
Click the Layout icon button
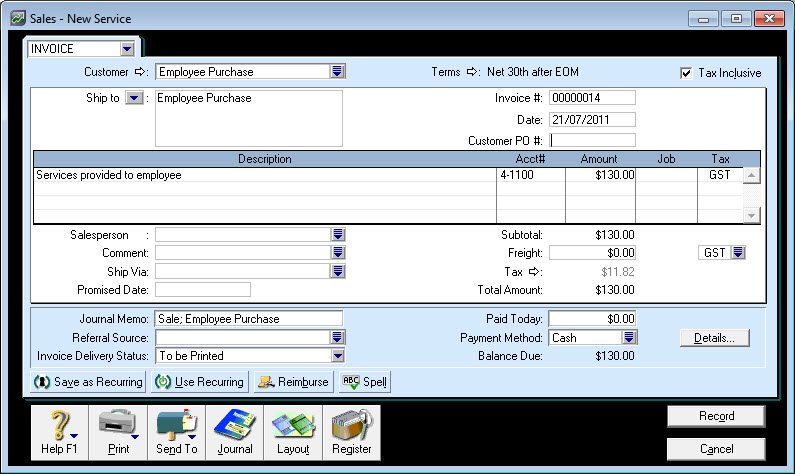[293, 433]
